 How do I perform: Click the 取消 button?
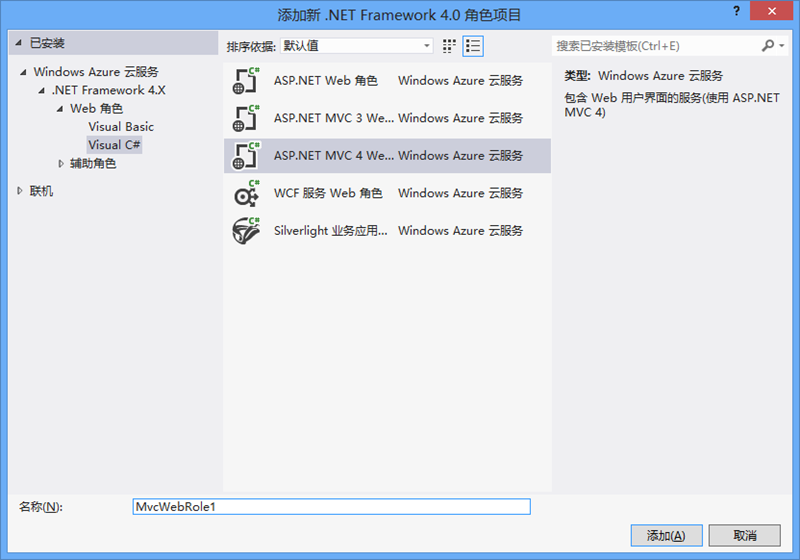(744, 536)
